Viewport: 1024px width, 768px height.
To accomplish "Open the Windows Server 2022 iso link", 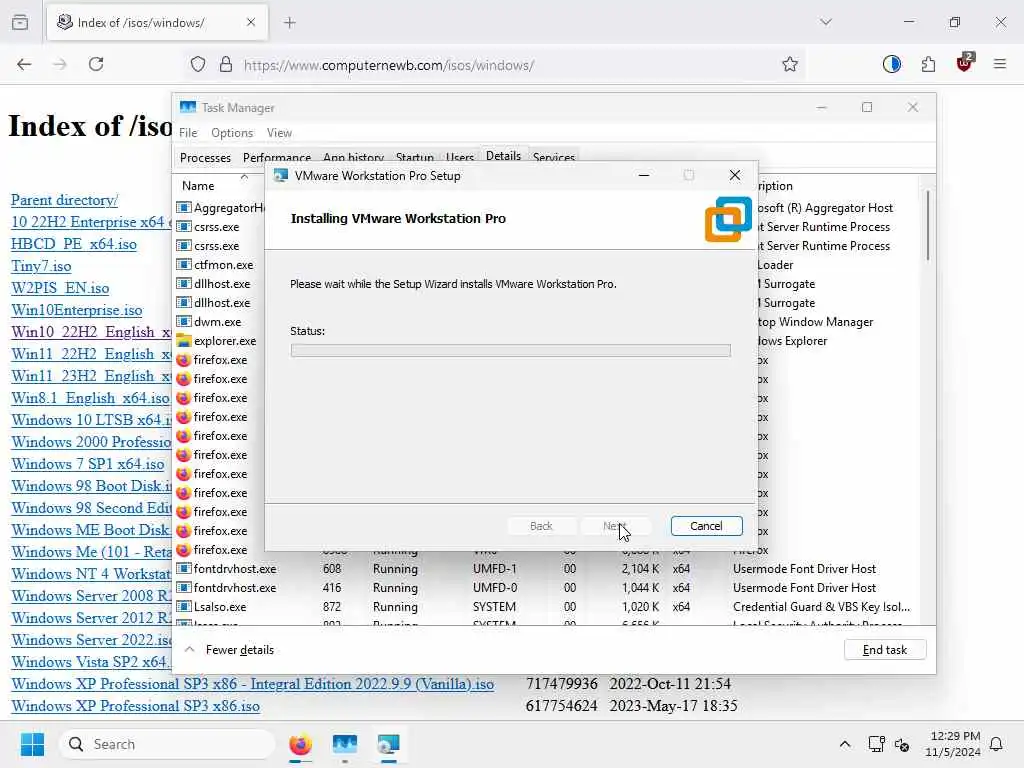I will 91,640.
